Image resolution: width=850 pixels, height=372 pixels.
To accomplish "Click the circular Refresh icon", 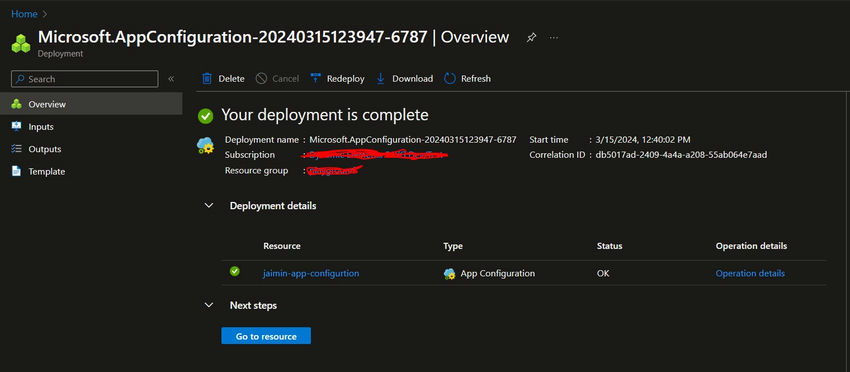I will tap(450, 79).
